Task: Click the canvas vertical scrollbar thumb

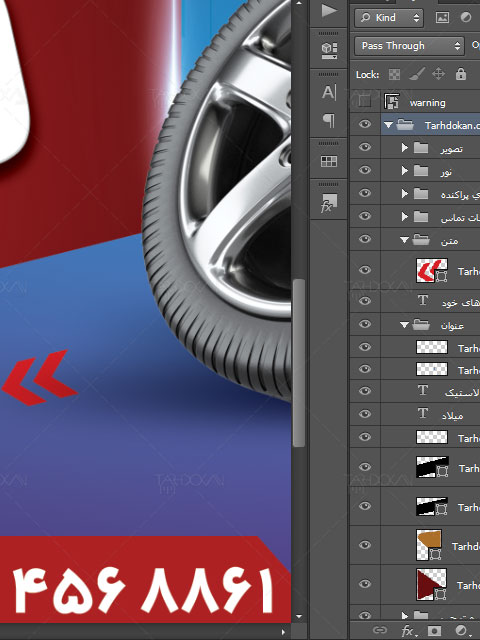Action: coord(299,362)
